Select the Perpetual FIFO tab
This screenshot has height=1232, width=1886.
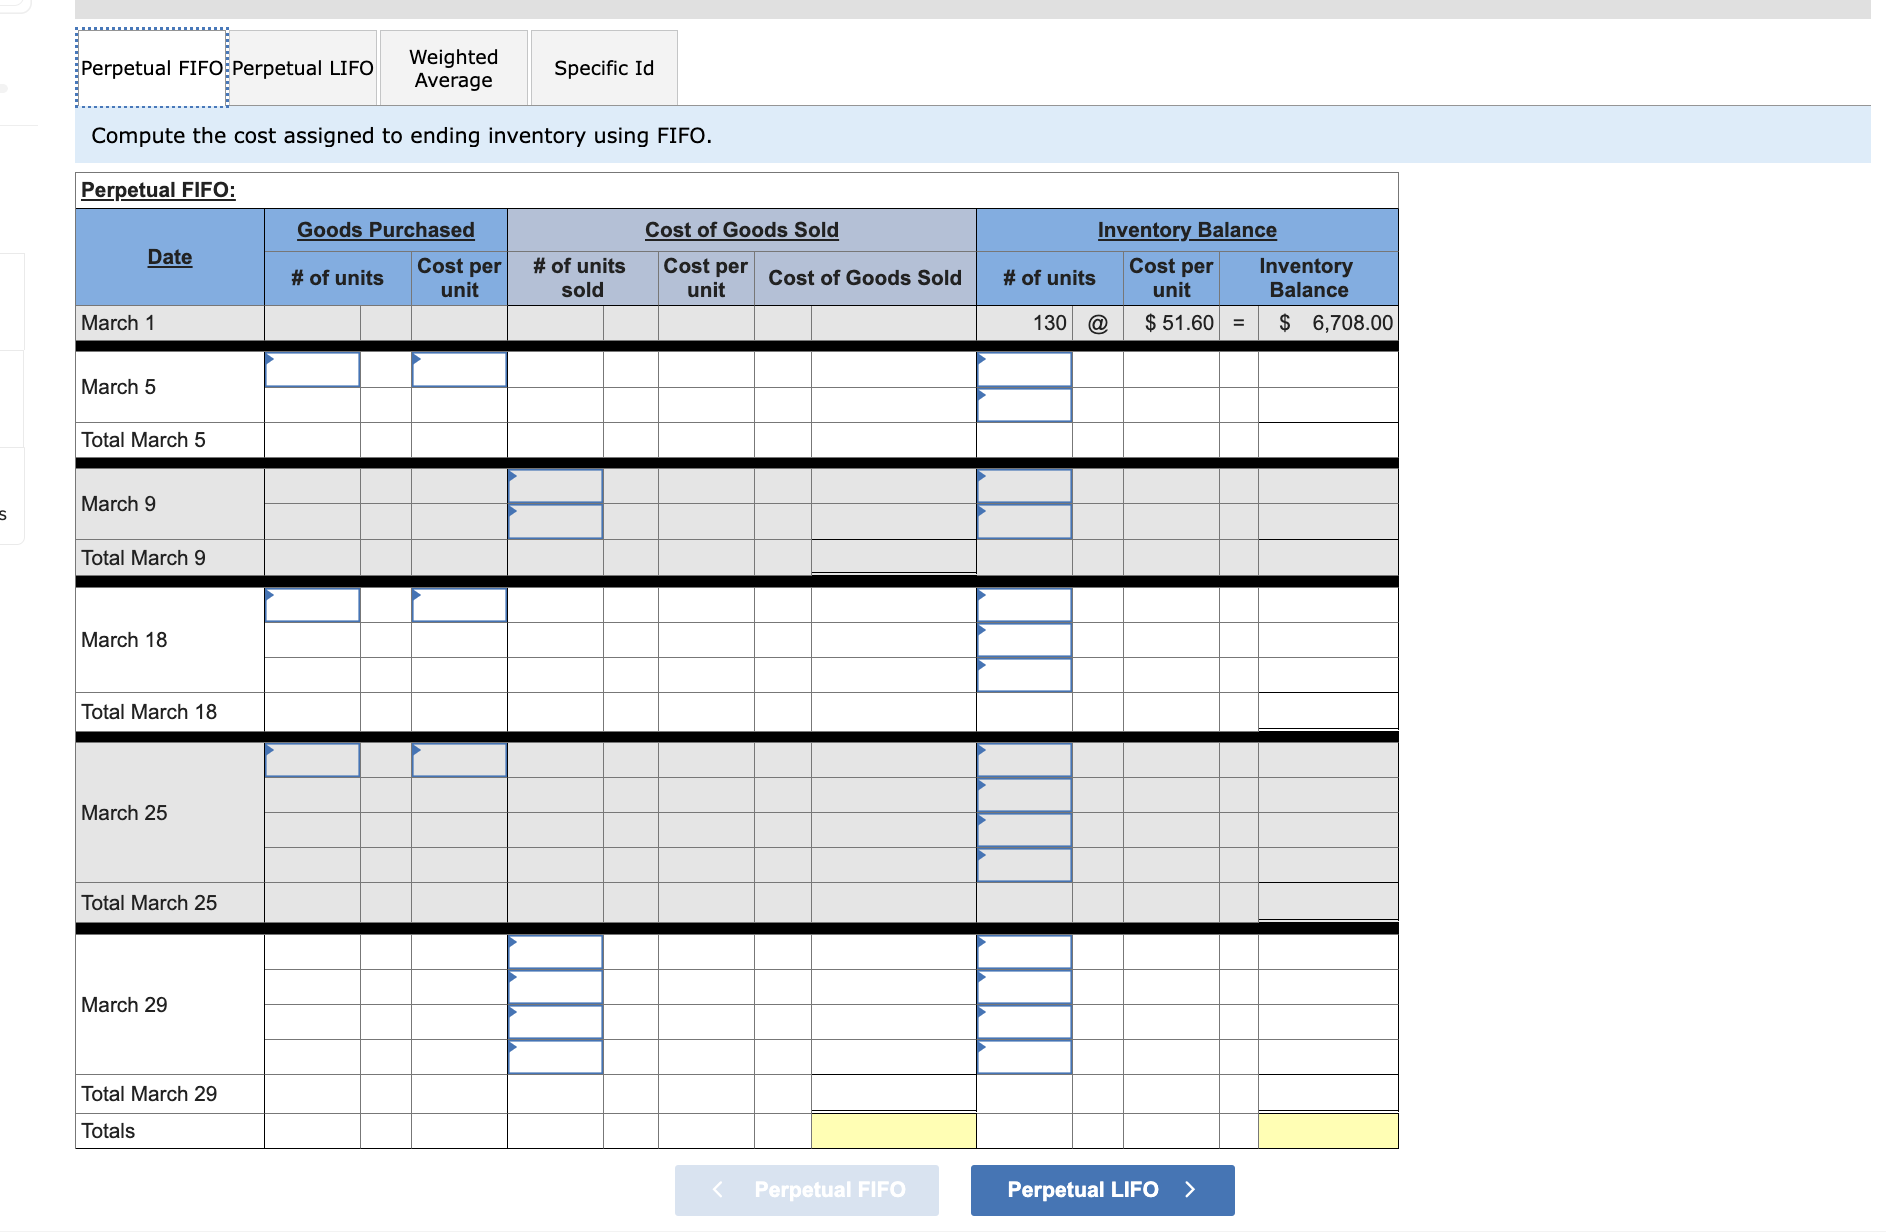150,67
